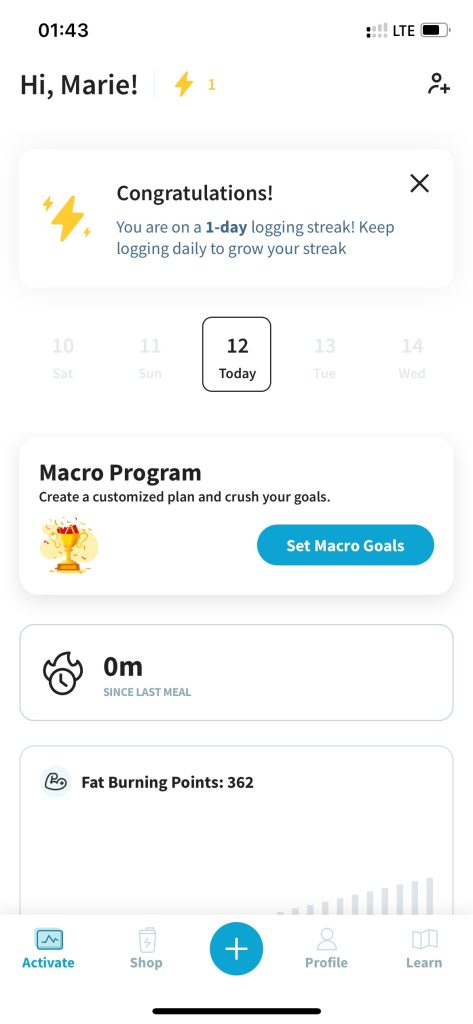This screenshot has height=1024, width=473.
Task: Open the Learn tab
Action: click(x=424, y=948)
